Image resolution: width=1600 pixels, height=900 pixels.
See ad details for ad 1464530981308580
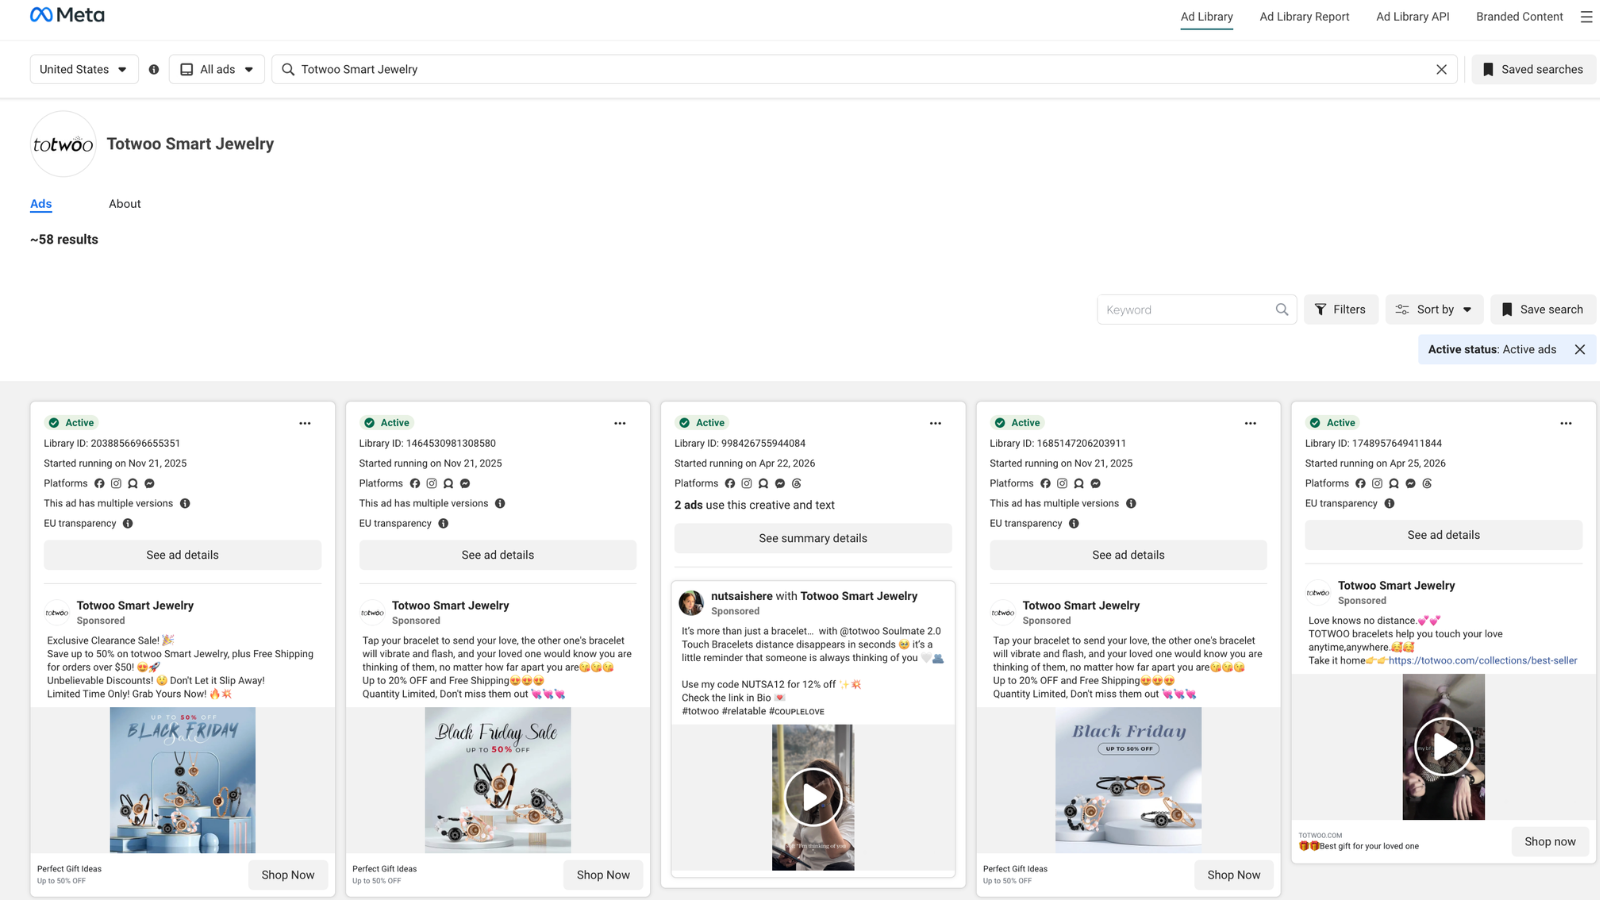point(497,555)
